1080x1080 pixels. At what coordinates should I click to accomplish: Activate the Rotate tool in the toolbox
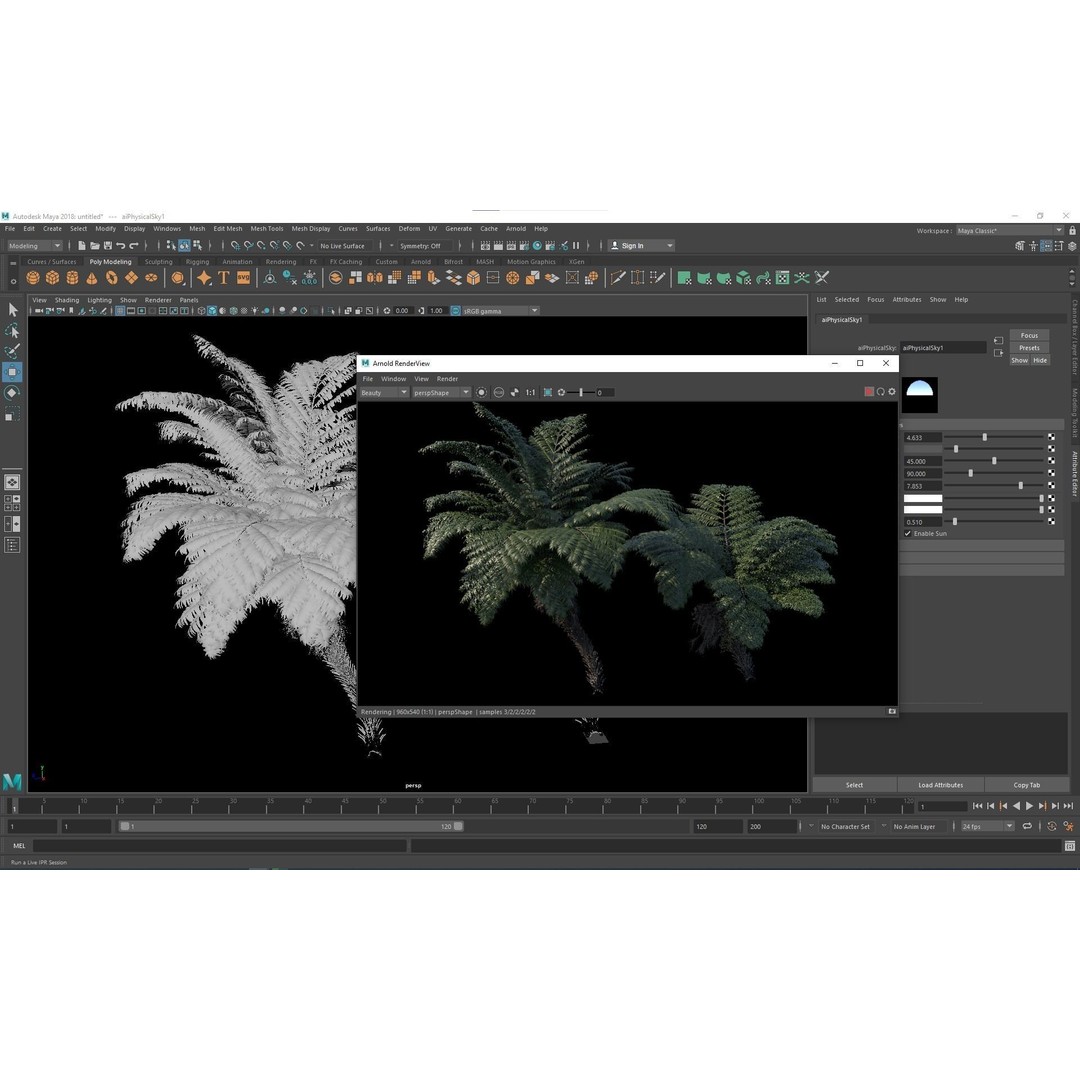[12, 393]
